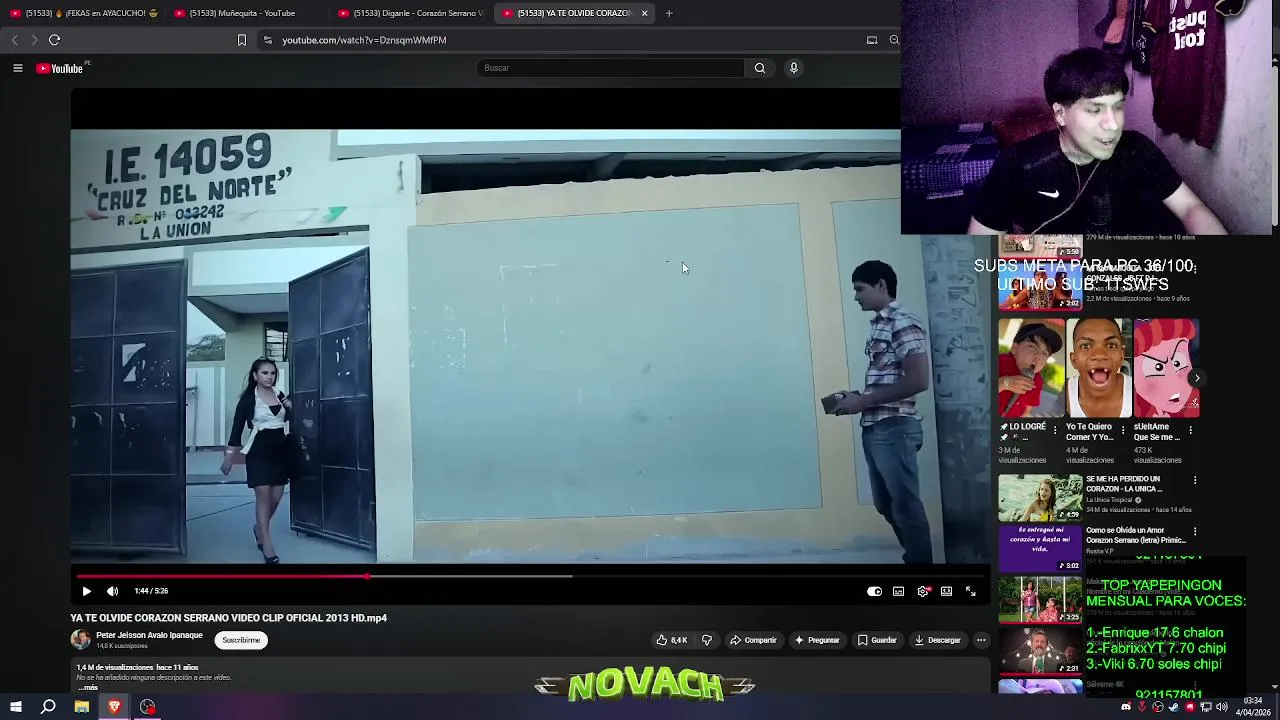
Task: Open the clock showing 03:34
Action: [1253, 706]
